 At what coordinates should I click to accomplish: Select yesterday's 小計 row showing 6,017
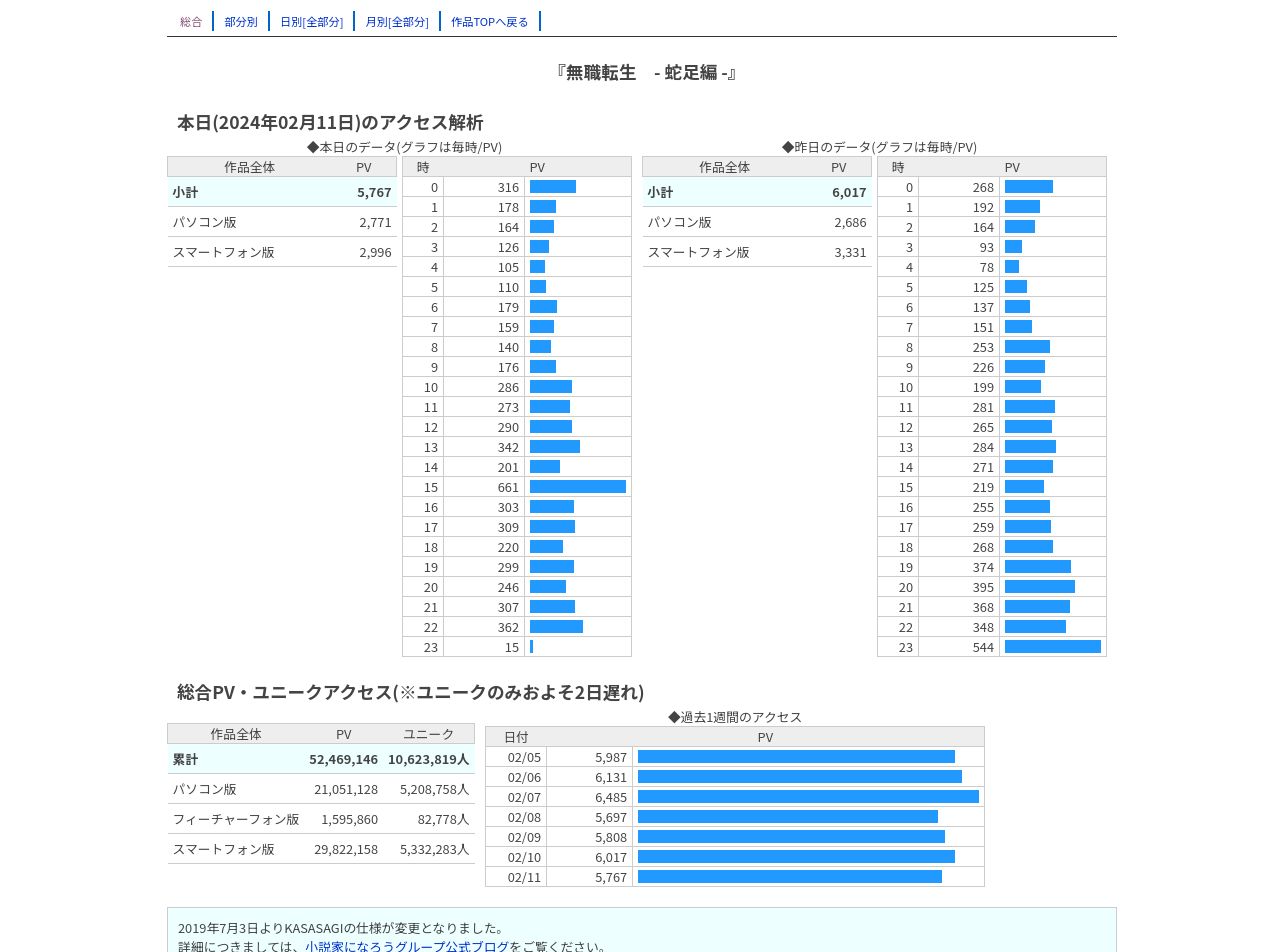click(x=757, y=192)
